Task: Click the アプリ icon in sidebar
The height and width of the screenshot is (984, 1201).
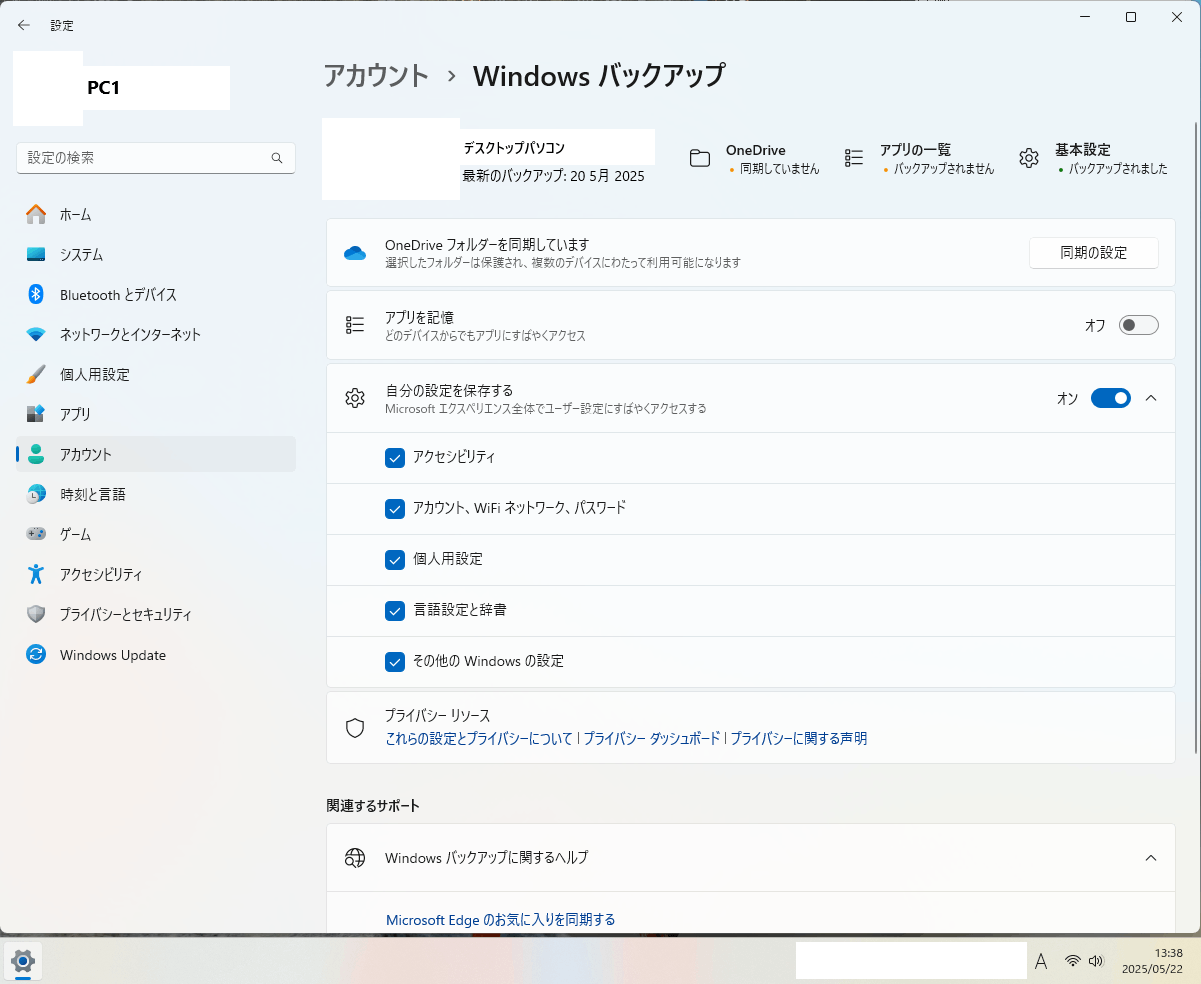Action: coord(36,414)
